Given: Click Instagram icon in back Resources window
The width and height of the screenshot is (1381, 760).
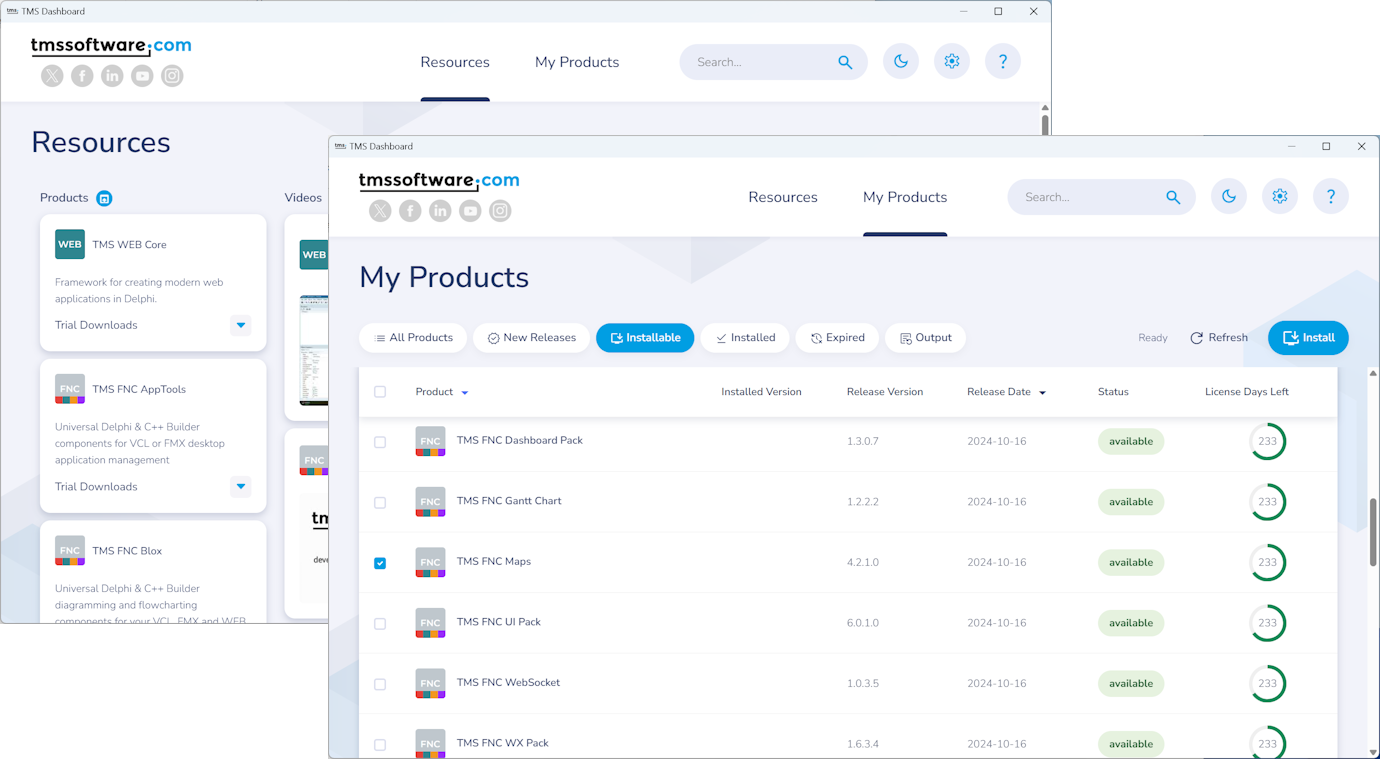Looking at the screenshot, I should coord(172,76).
